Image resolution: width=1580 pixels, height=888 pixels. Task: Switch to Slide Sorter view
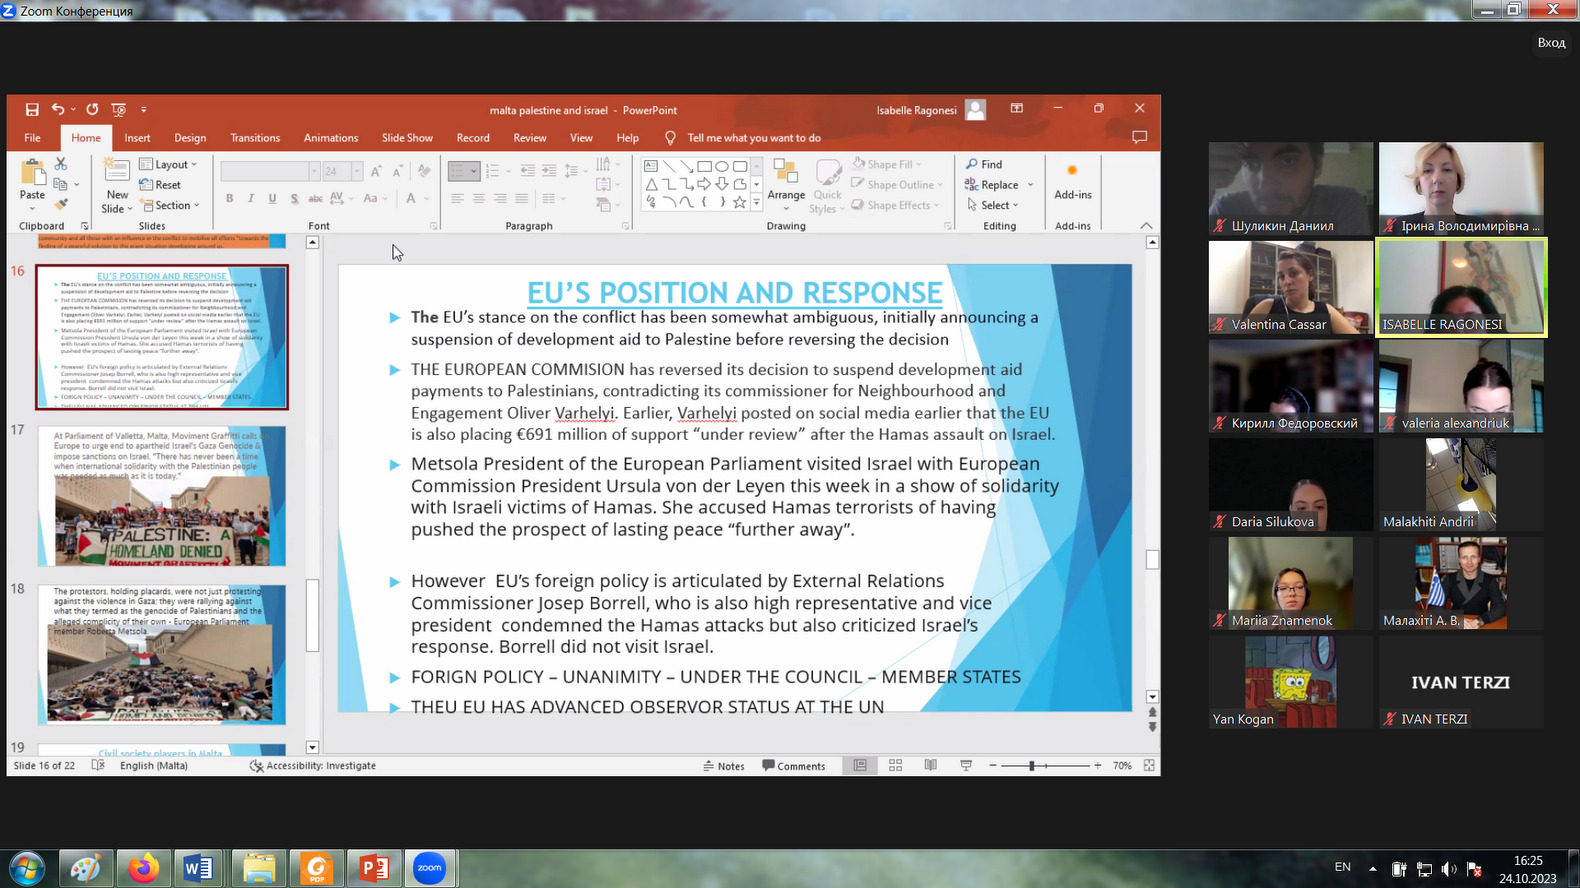click(895, 765)
